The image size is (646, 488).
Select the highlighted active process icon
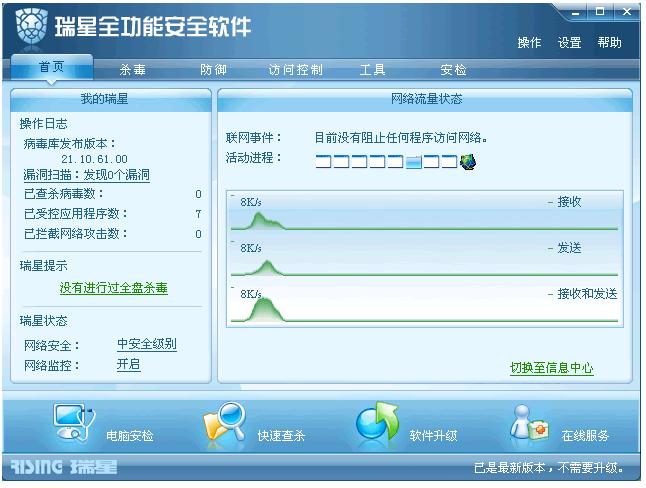(414, 162)
